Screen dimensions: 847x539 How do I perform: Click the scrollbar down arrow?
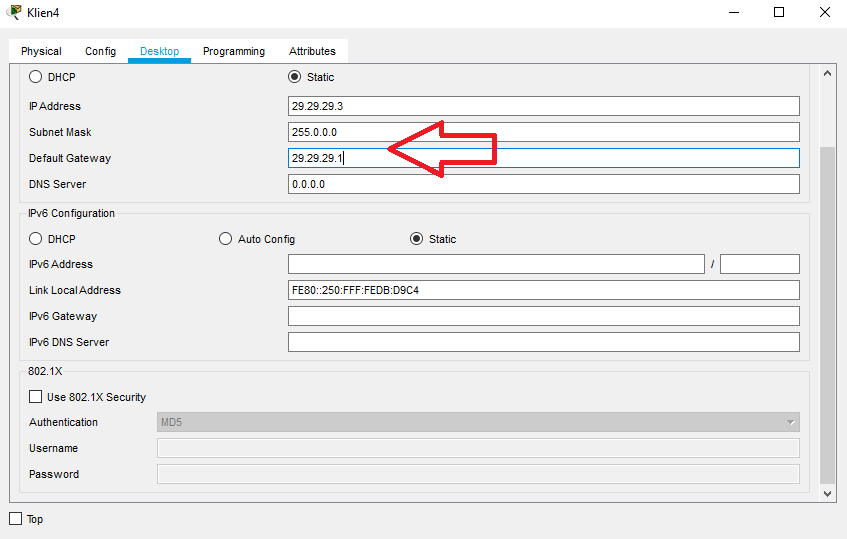(827, 494)
